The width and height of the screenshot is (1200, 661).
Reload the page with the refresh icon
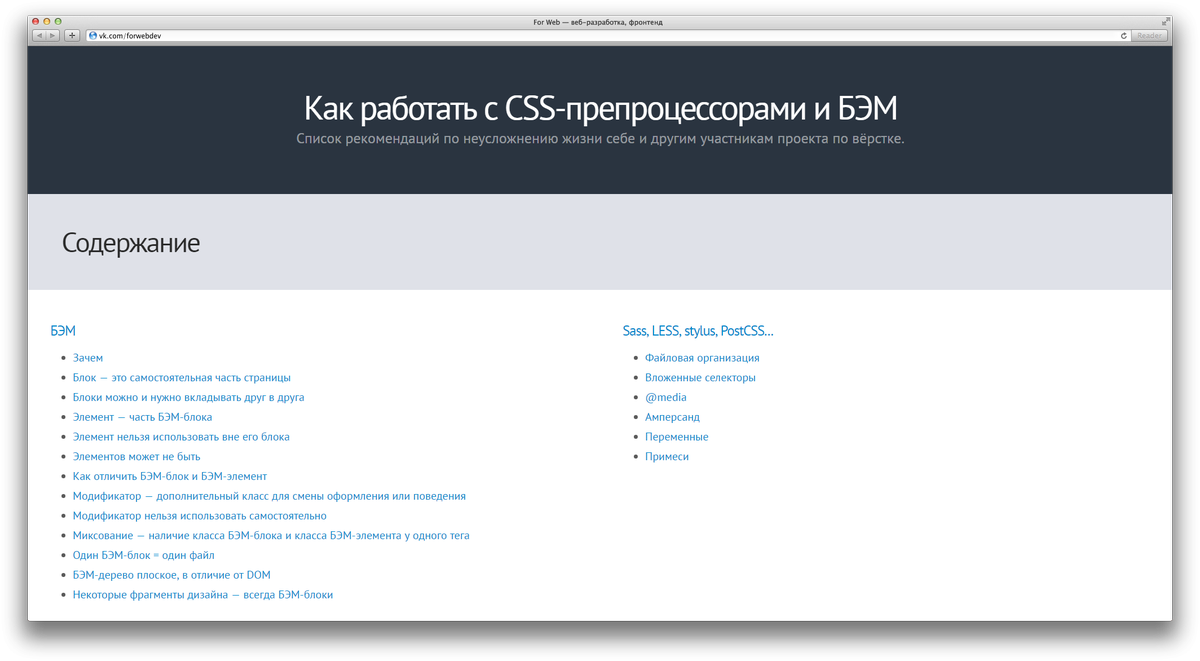click(x=1123, y=35)
